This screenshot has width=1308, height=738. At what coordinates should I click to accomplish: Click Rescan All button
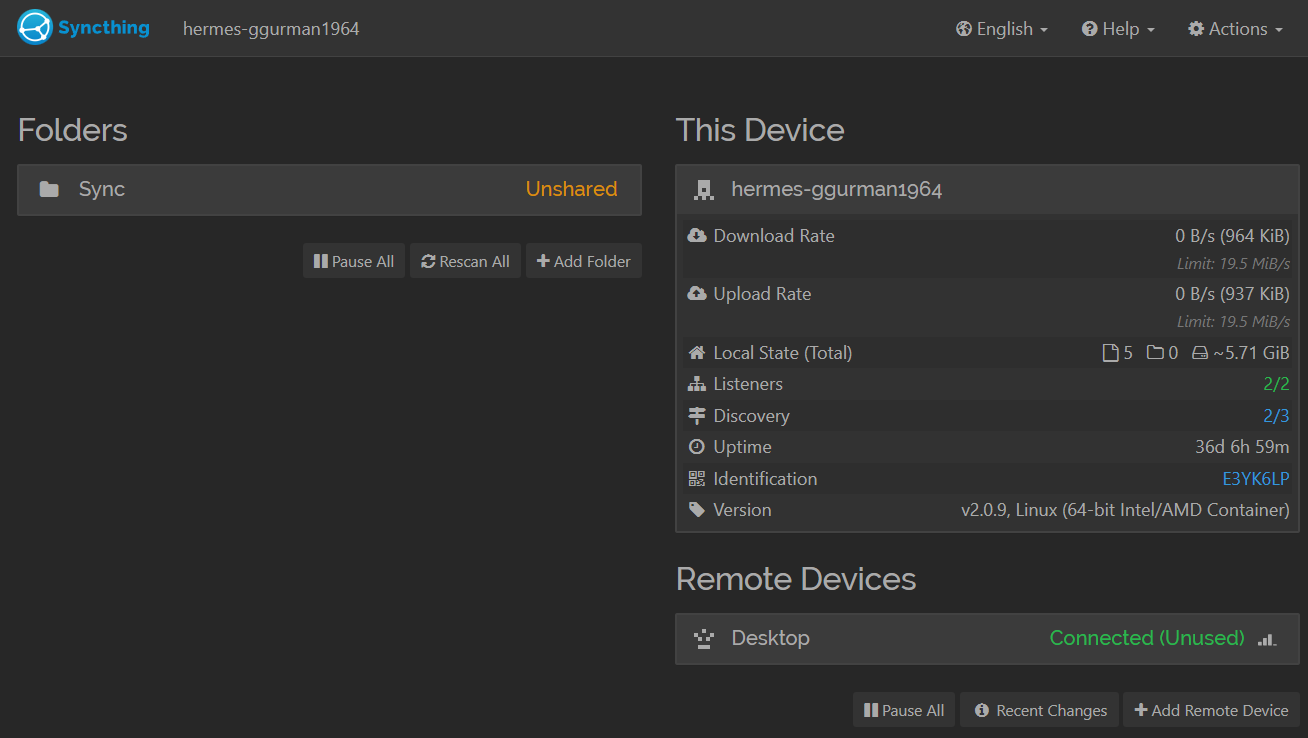click(x=466, y=261)
